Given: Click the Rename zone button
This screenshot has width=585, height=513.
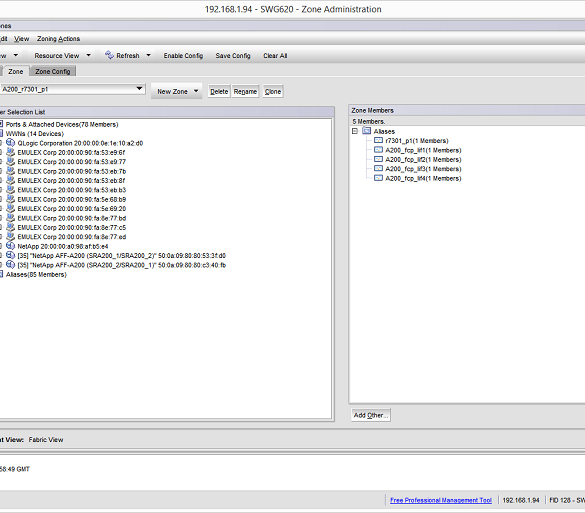Looking at the screenshot, I should tap(245, 91).
